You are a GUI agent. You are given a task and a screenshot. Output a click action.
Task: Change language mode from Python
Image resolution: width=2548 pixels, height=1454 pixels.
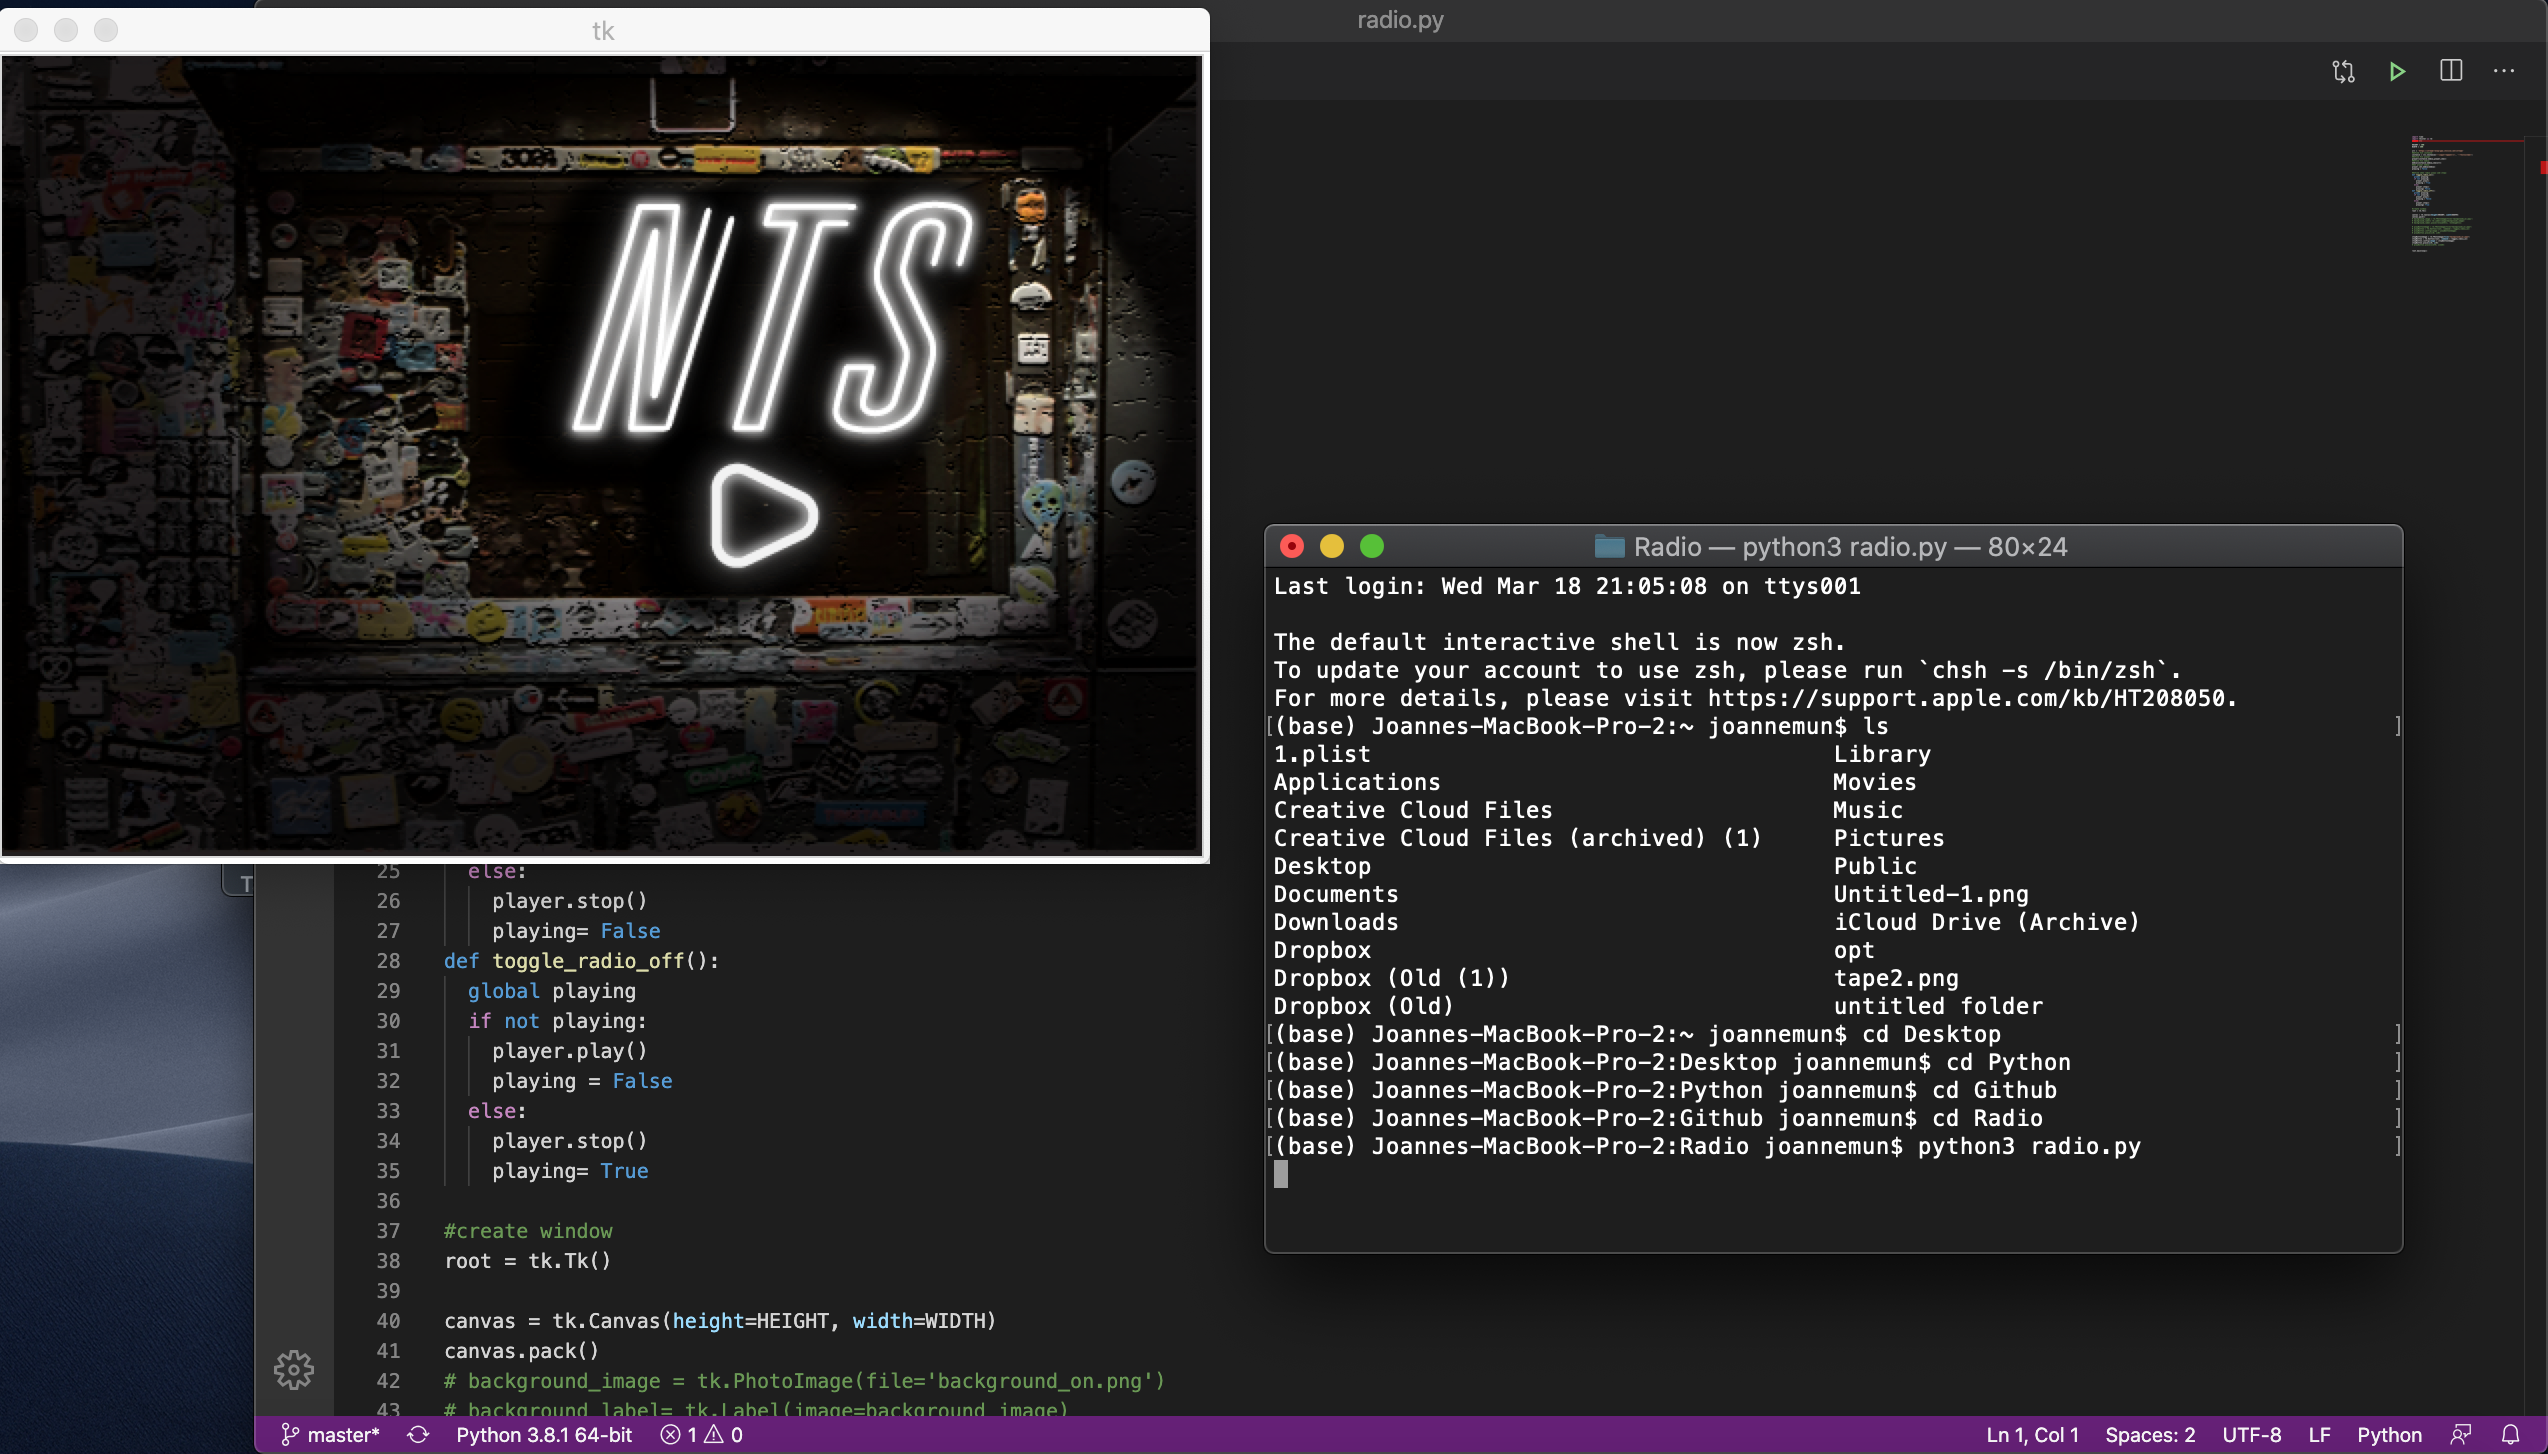click(x=2389, y=1435)
